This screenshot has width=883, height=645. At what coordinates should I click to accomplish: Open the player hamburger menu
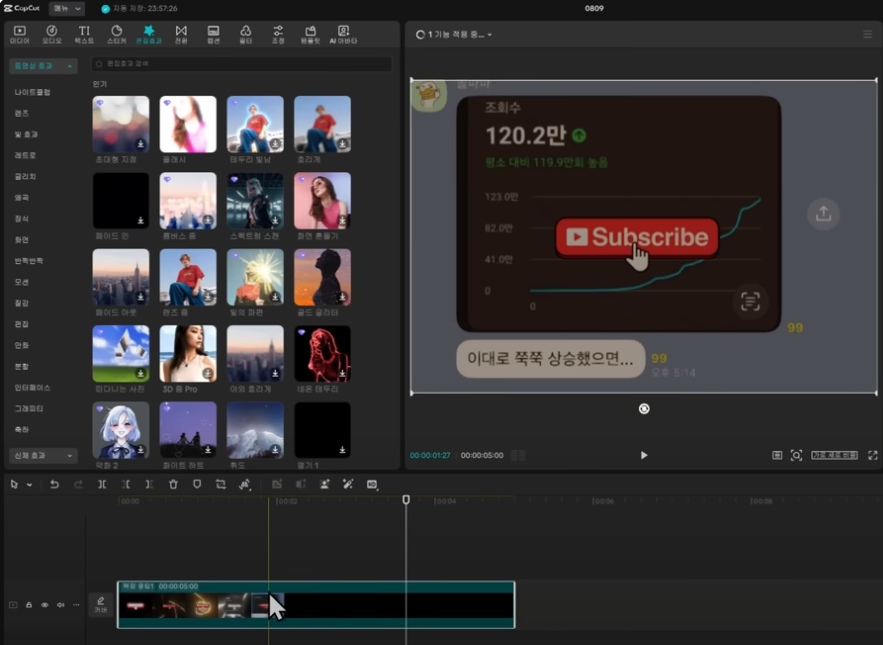(x=867, y=34)
